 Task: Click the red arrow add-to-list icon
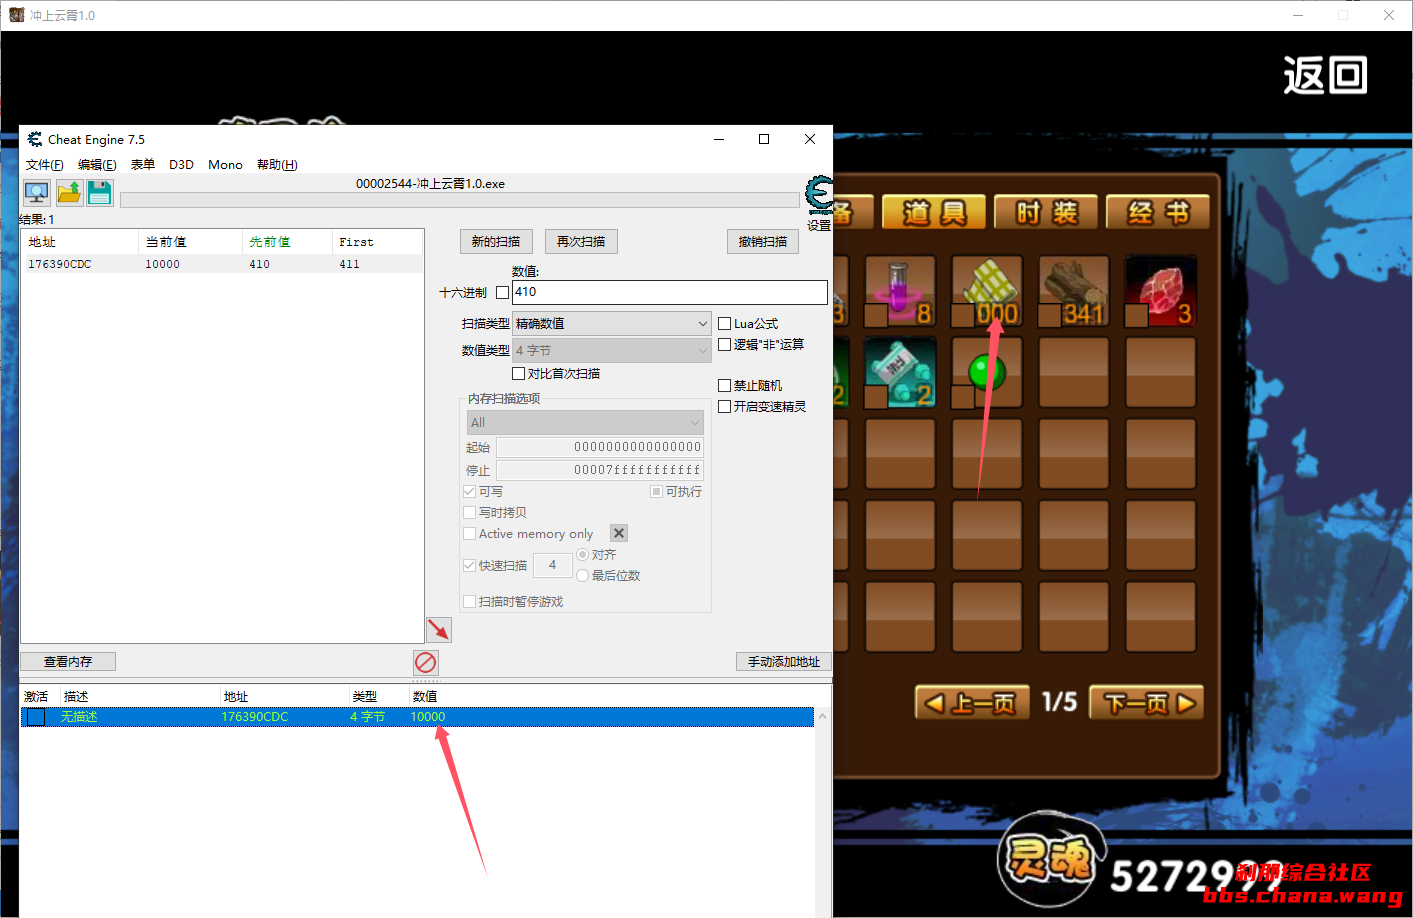pyautogui.click(x=439, y=629)
